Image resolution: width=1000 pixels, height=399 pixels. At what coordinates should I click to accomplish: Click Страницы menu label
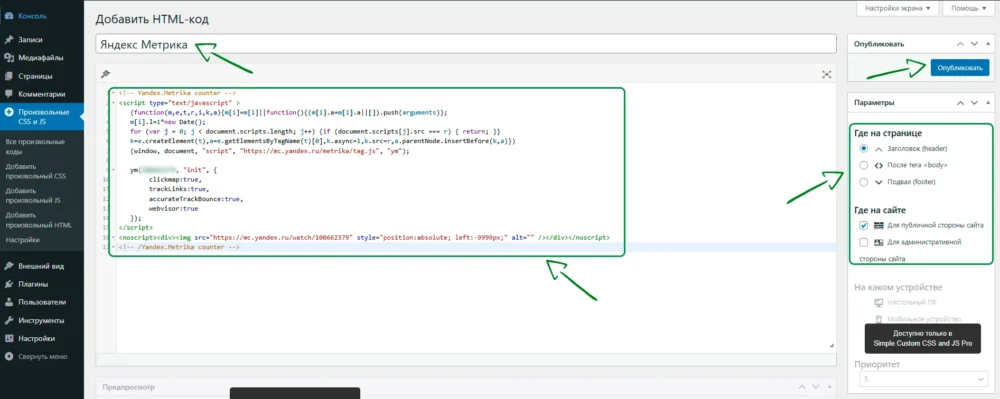point(36,76)
